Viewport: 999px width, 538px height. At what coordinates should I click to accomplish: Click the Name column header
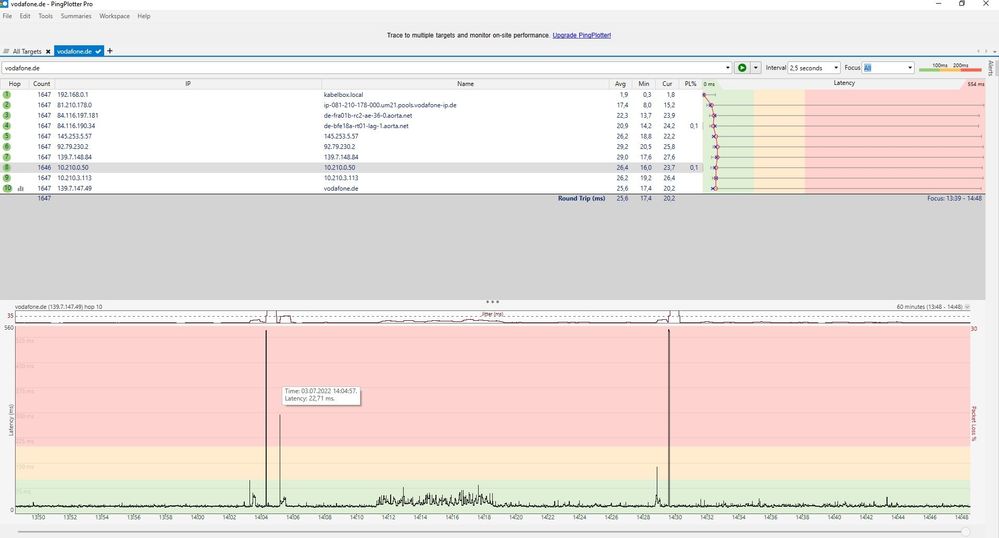465,84
